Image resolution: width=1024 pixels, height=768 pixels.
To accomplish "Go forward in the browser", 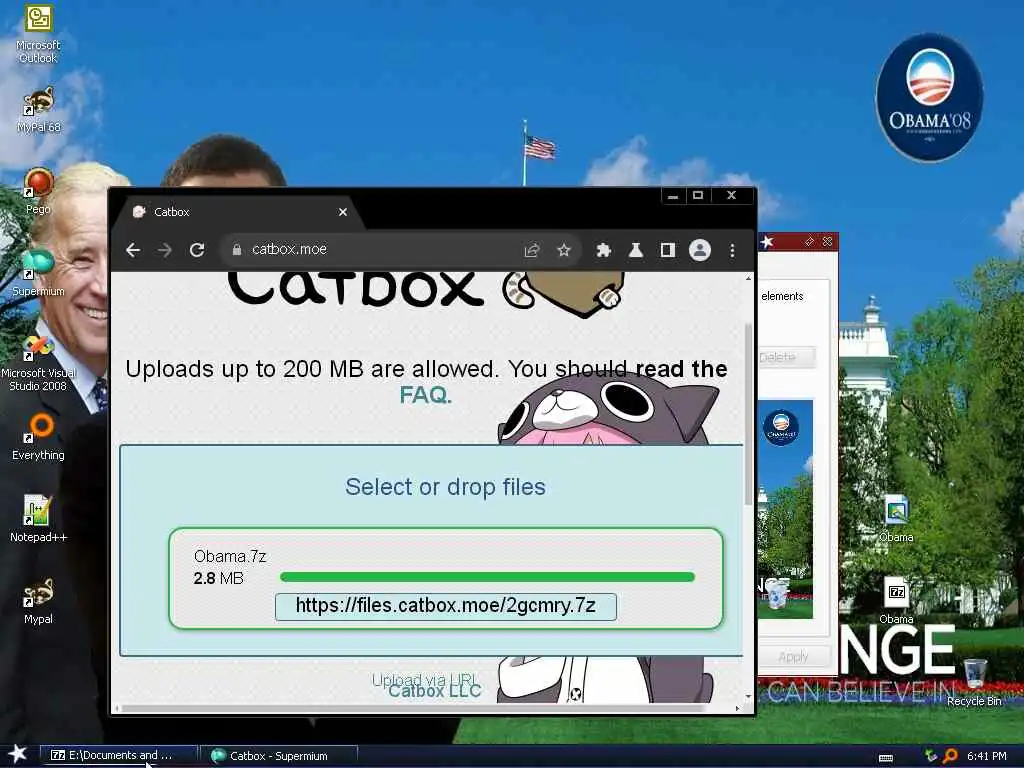I will click(x=165, y=250).
